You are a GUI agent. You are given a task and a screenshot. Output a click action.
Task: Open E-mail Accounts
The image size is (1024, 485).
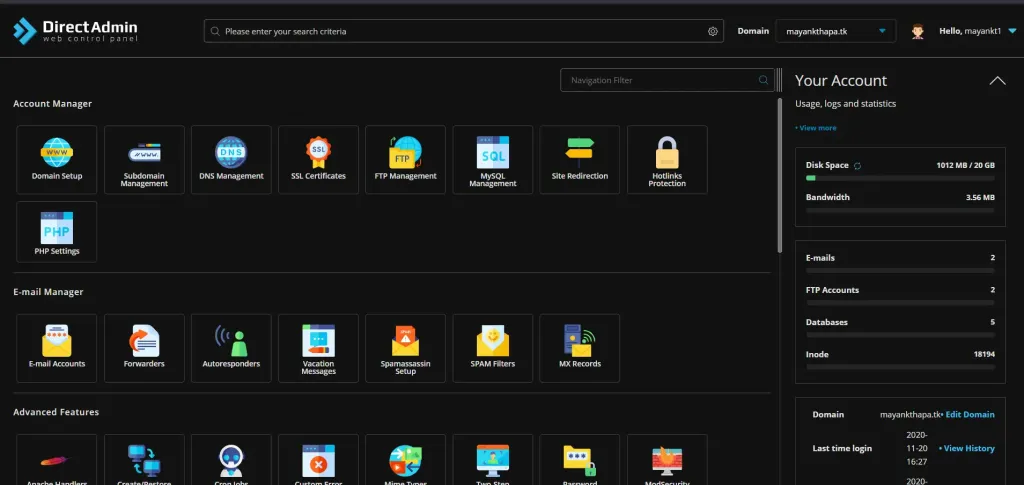coord(57,348)
